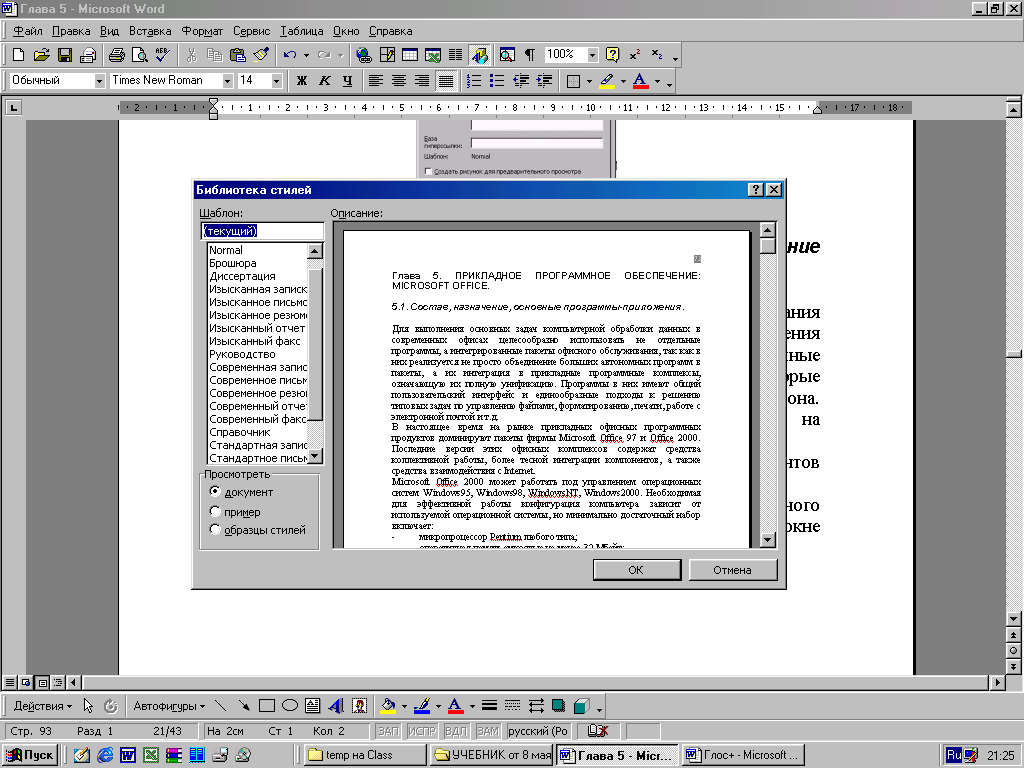The image size is (1024, 768).
Task: Click the Insert Hyperlink globe icon
Action: coord(364,55)
